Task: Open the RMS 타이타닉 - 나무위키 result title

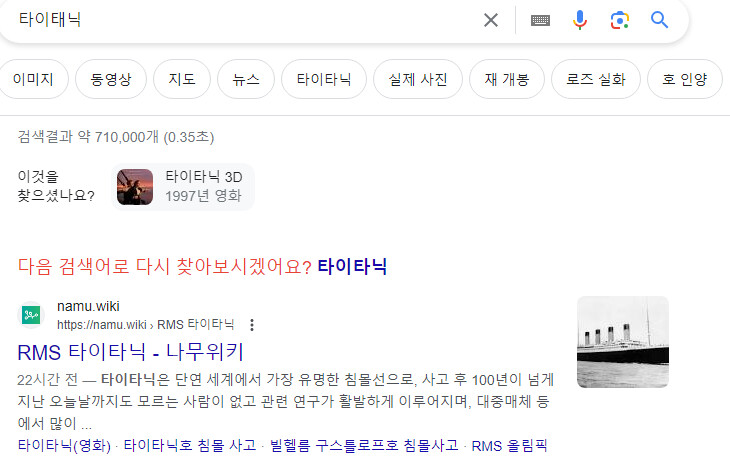Action: click(130, 352)
